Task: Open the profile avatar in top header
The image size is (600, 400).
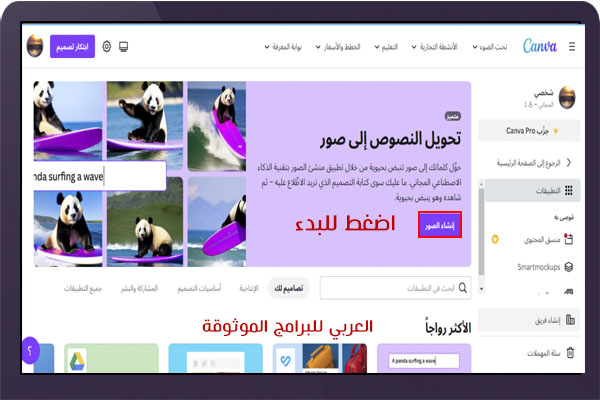Action: [x=35, y=46]
